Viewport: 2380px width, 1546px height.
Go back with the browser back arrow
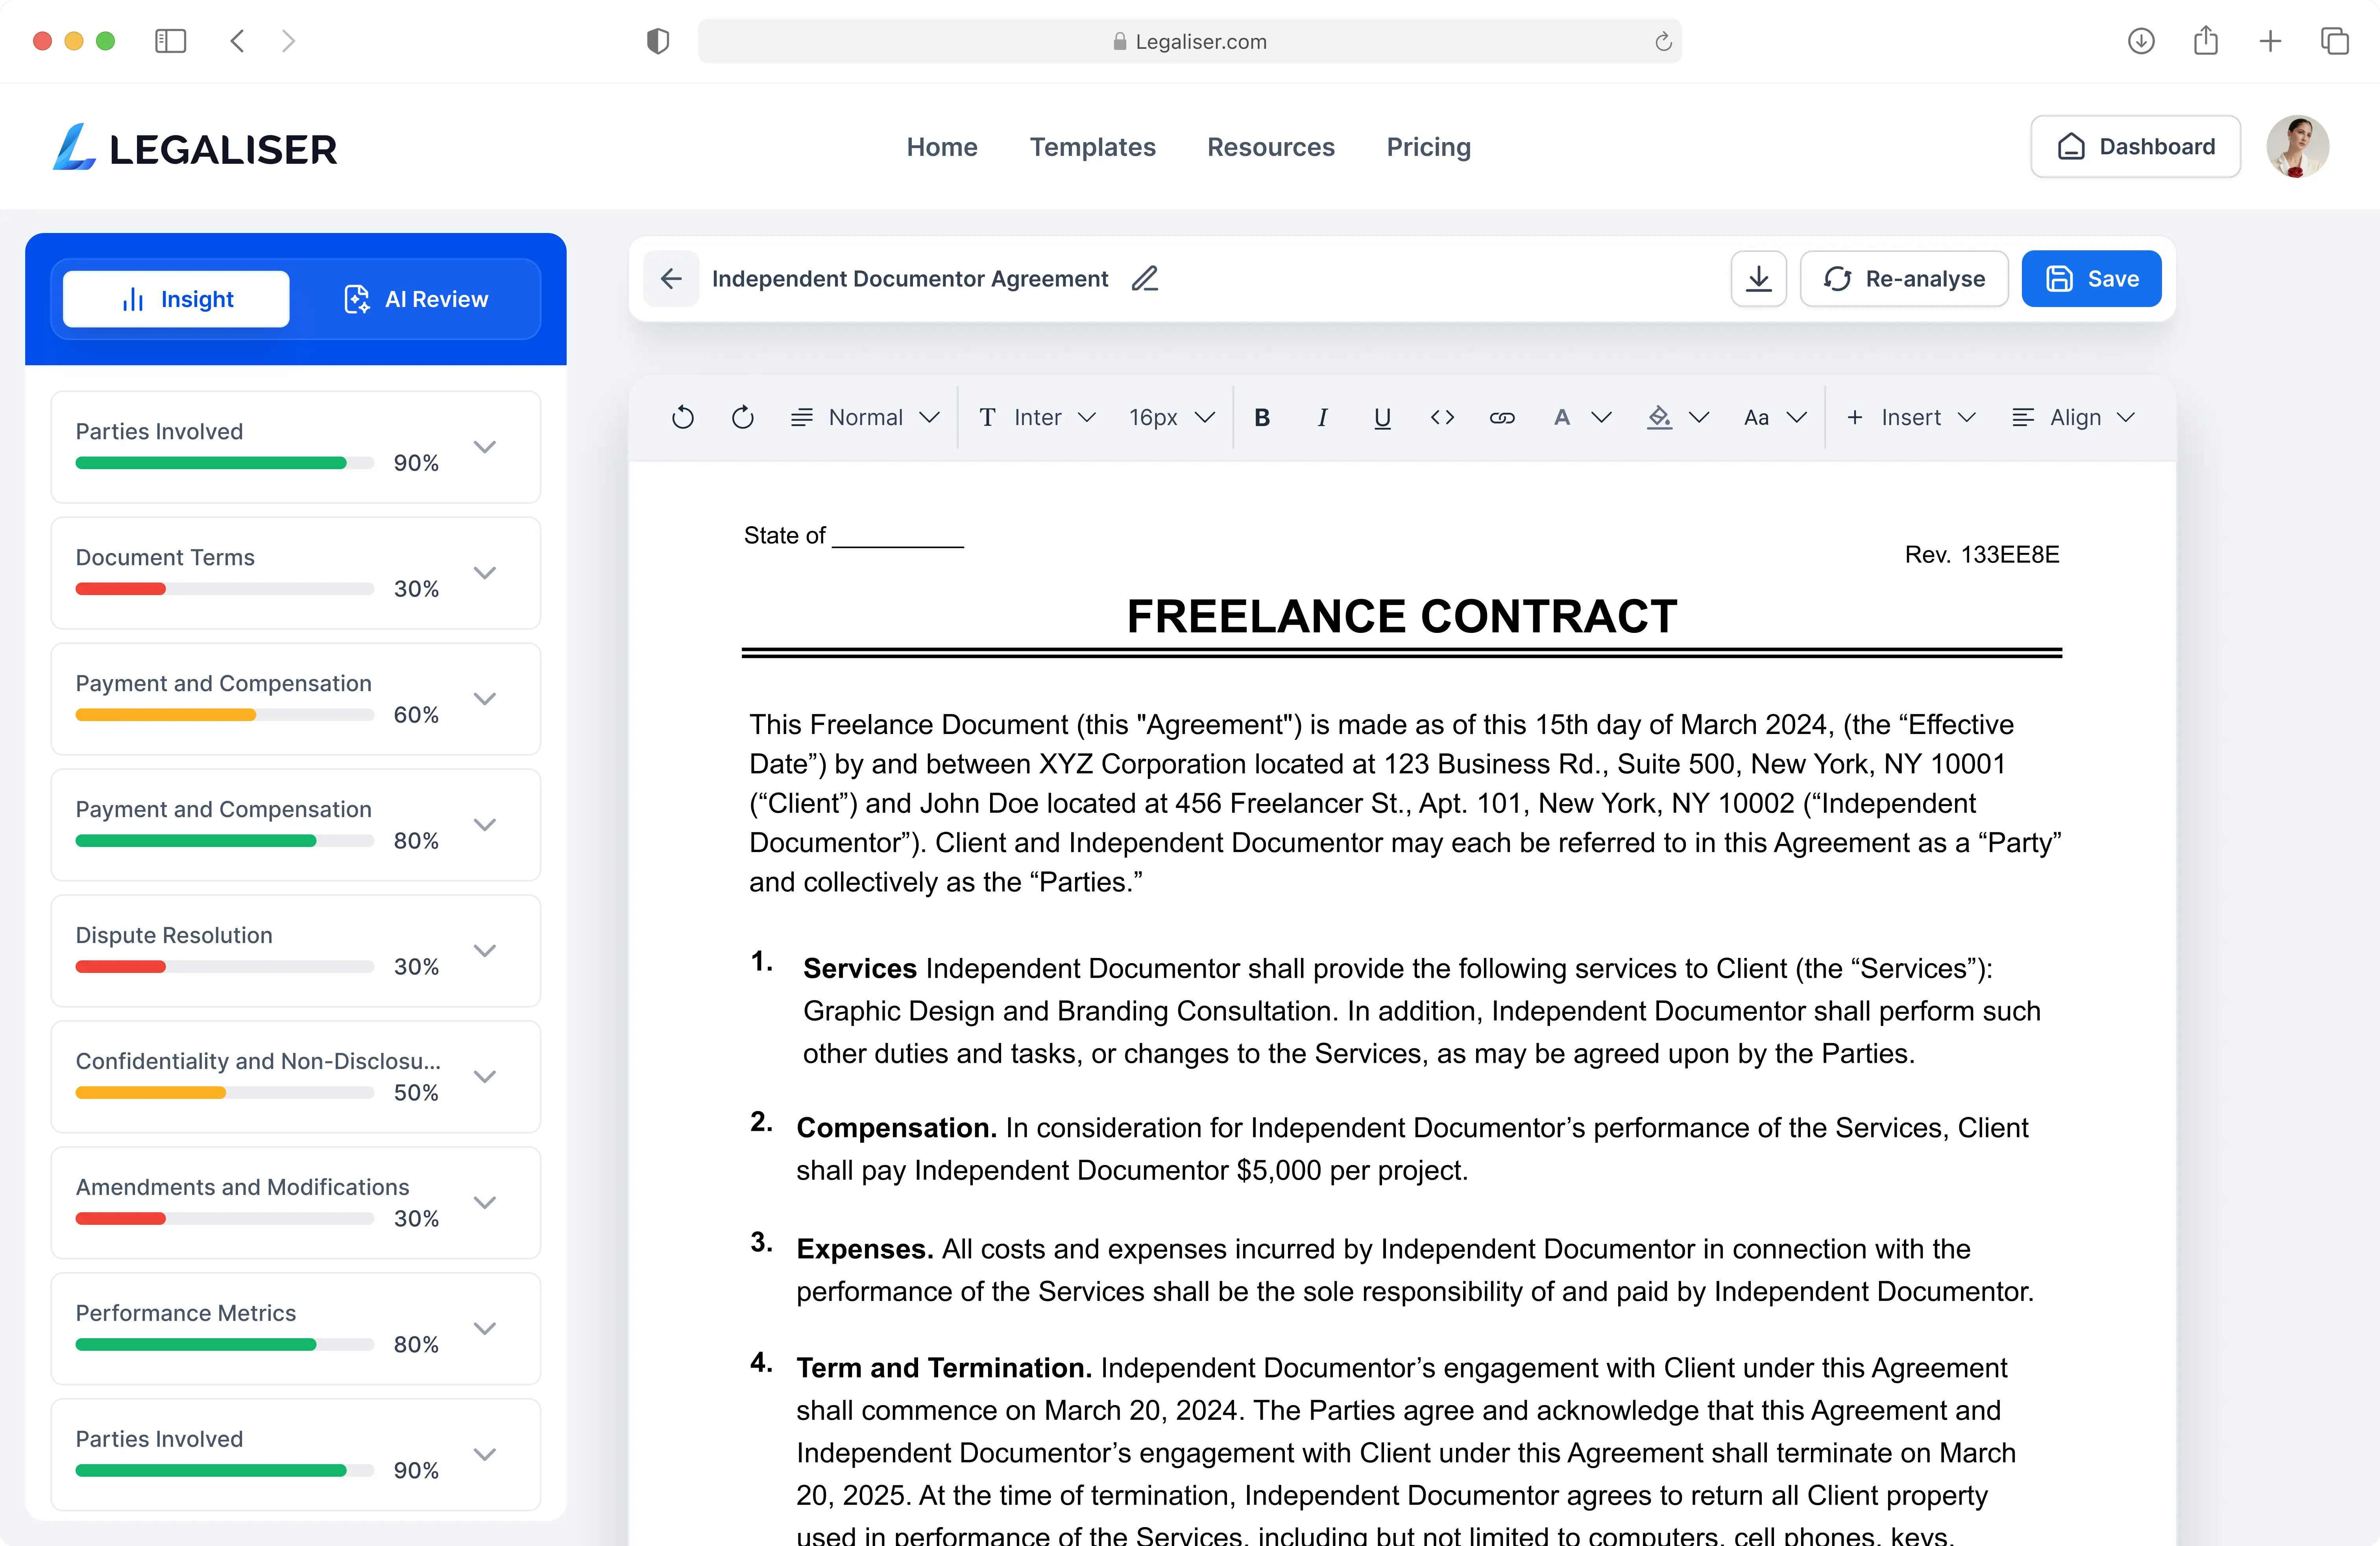pyautogui.click(x=237, y=41)
